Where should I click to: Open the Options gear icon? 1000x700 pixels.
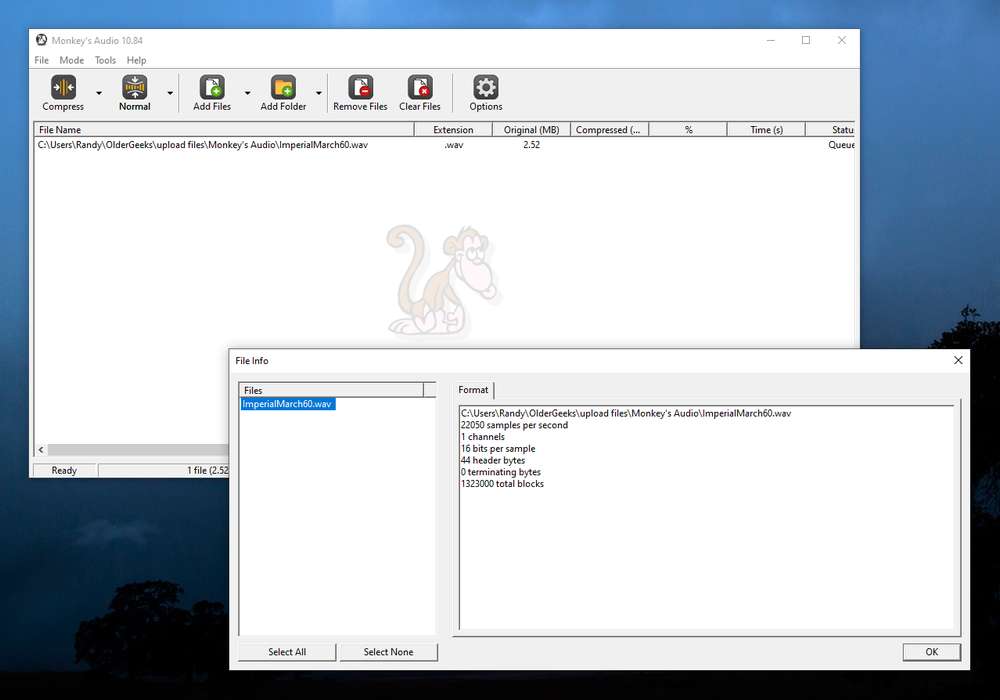[485, 87]
